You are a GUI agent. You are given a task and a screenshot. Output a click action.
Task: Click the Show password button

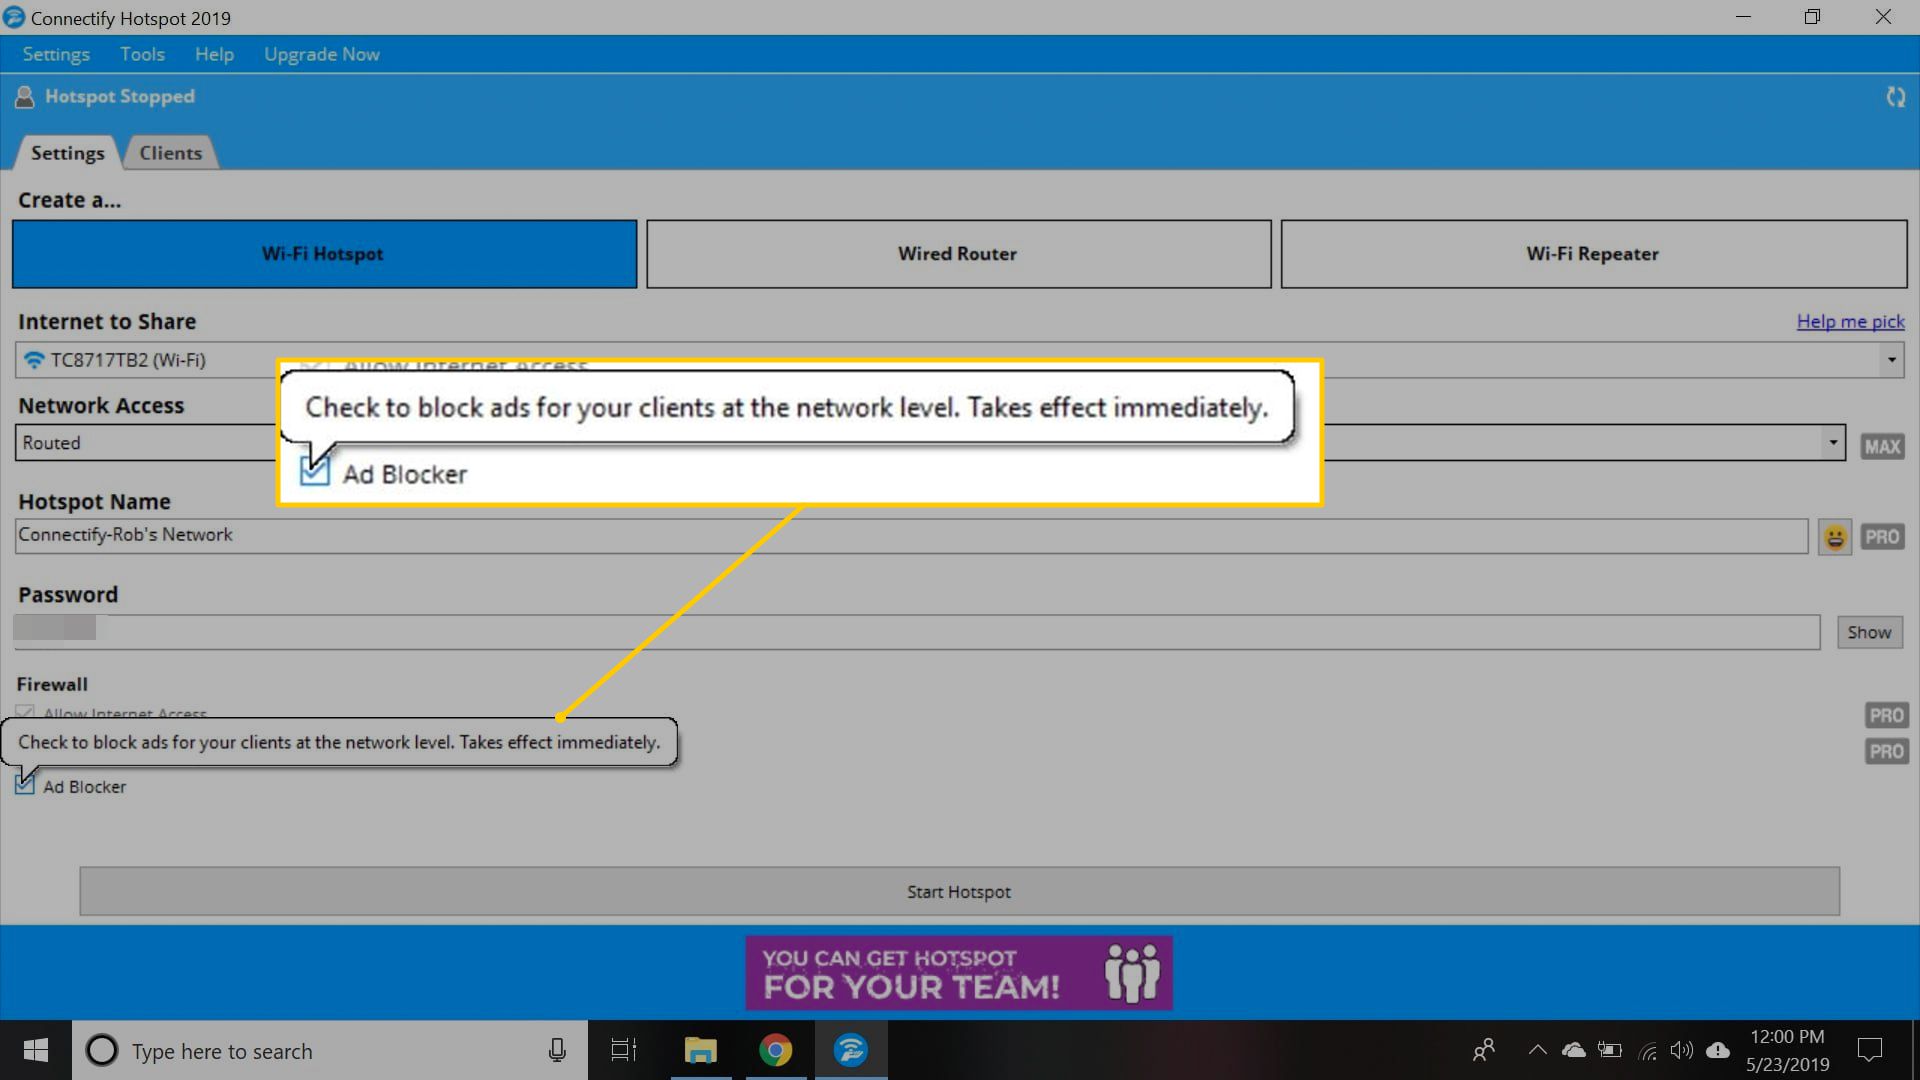point(1871,632)
